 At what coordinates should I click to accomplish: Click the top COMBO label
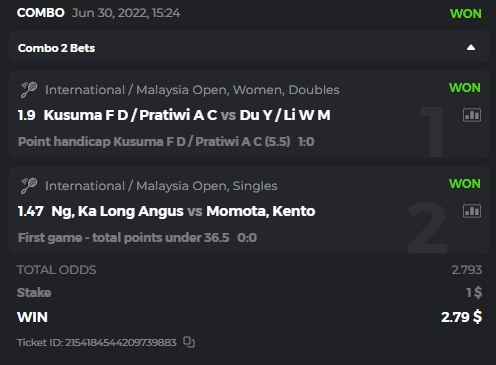tap(41, 13)
